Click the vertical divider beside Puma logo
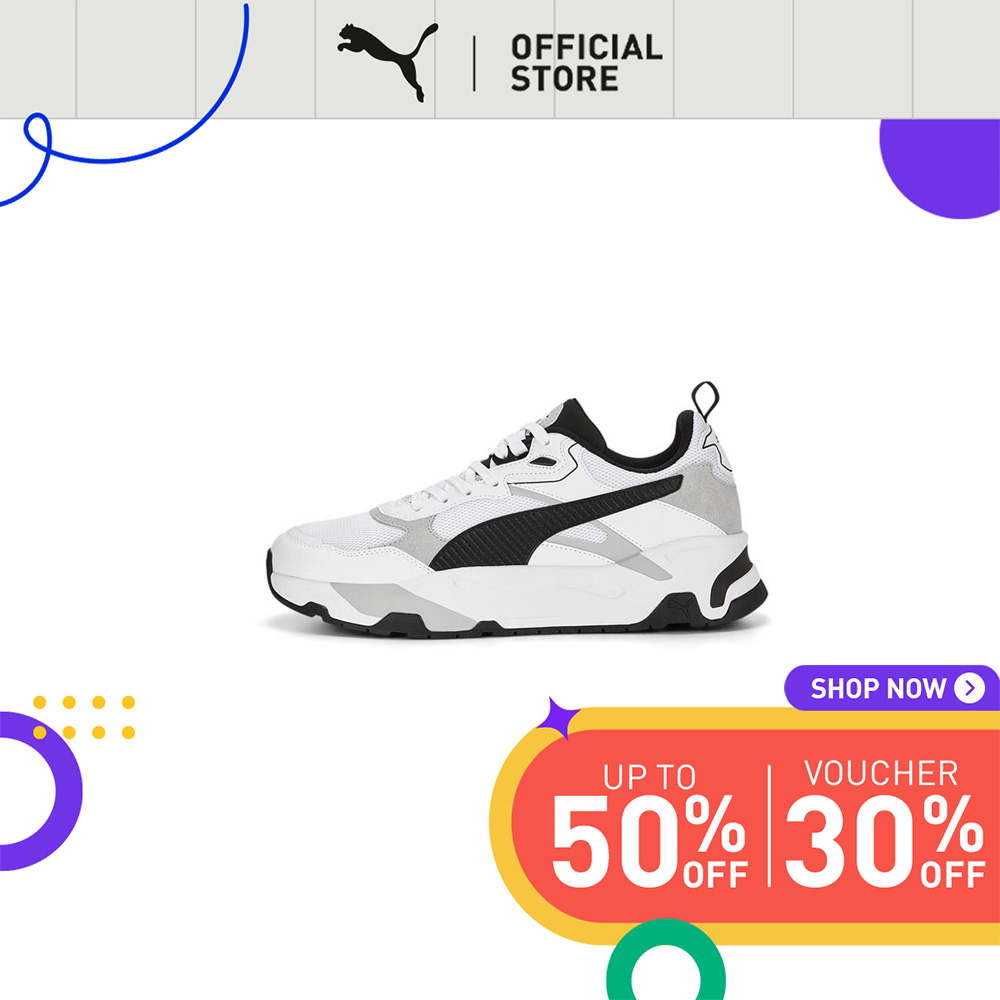Image resolution: width=1000 pixels, height=1000 pixels. pyautogui.click(x=474, y=63)
